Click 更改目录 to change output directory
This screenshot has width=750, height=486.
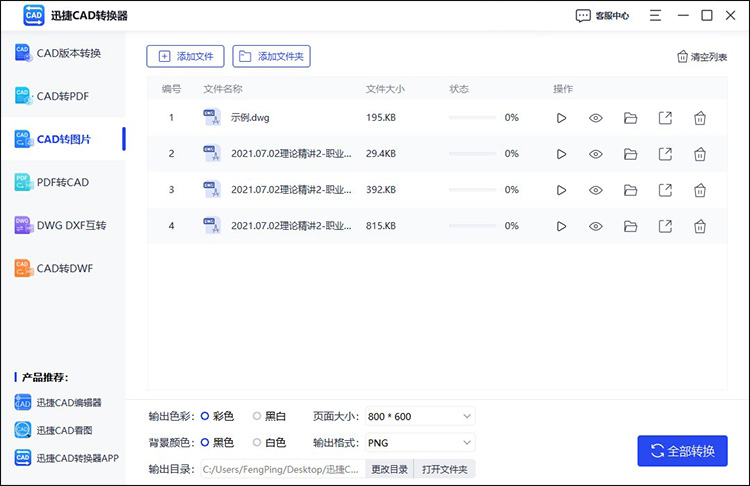(x=389, y=469)
